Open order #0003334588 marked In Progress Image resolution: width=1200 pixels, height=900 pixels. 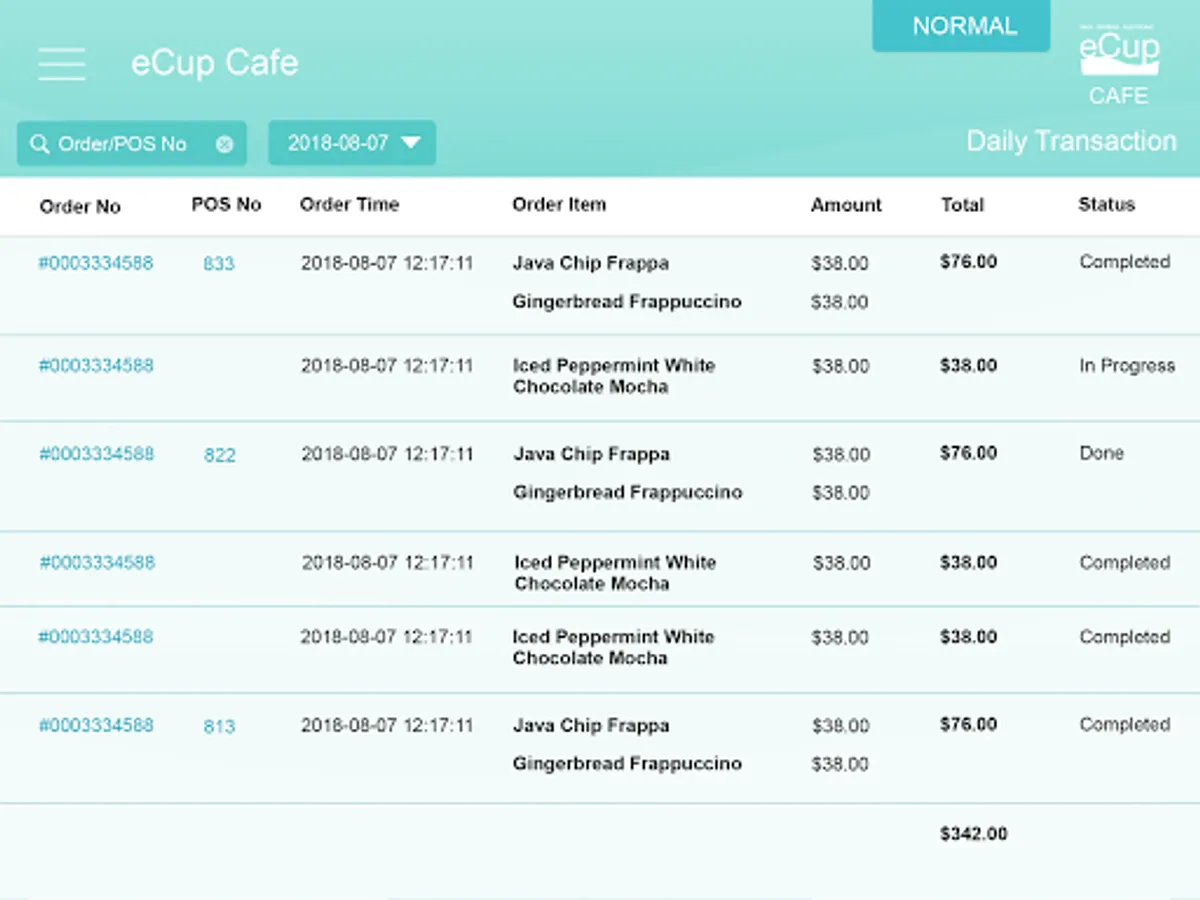pyautogui.click(x=96, y=365)
